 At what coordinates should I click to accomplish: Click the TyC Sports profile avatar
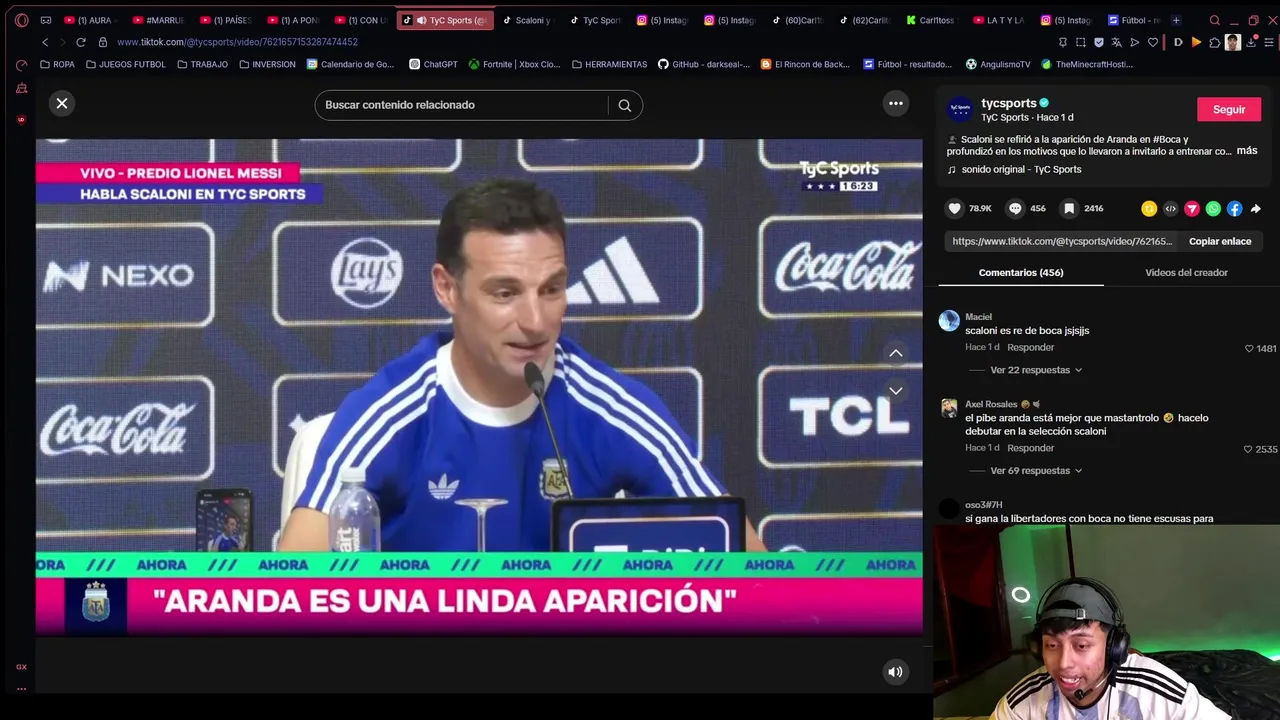tap(960, 110)
